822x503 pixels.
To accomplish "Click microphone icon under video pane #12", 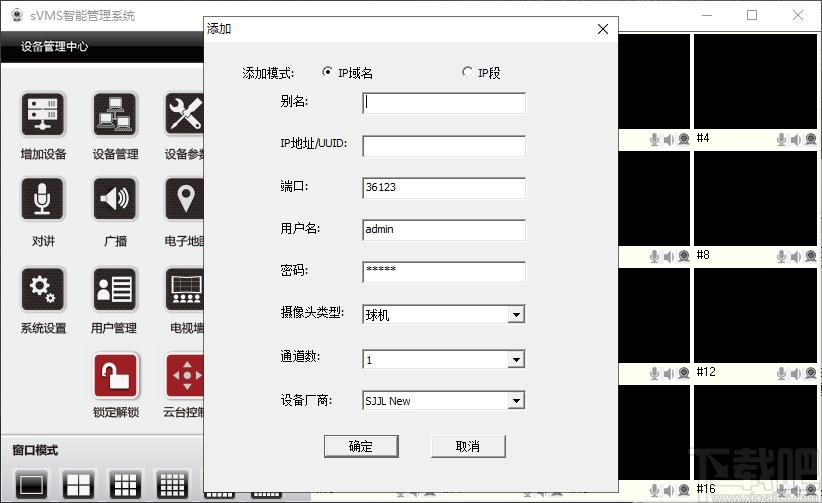I will pos(781,373).
